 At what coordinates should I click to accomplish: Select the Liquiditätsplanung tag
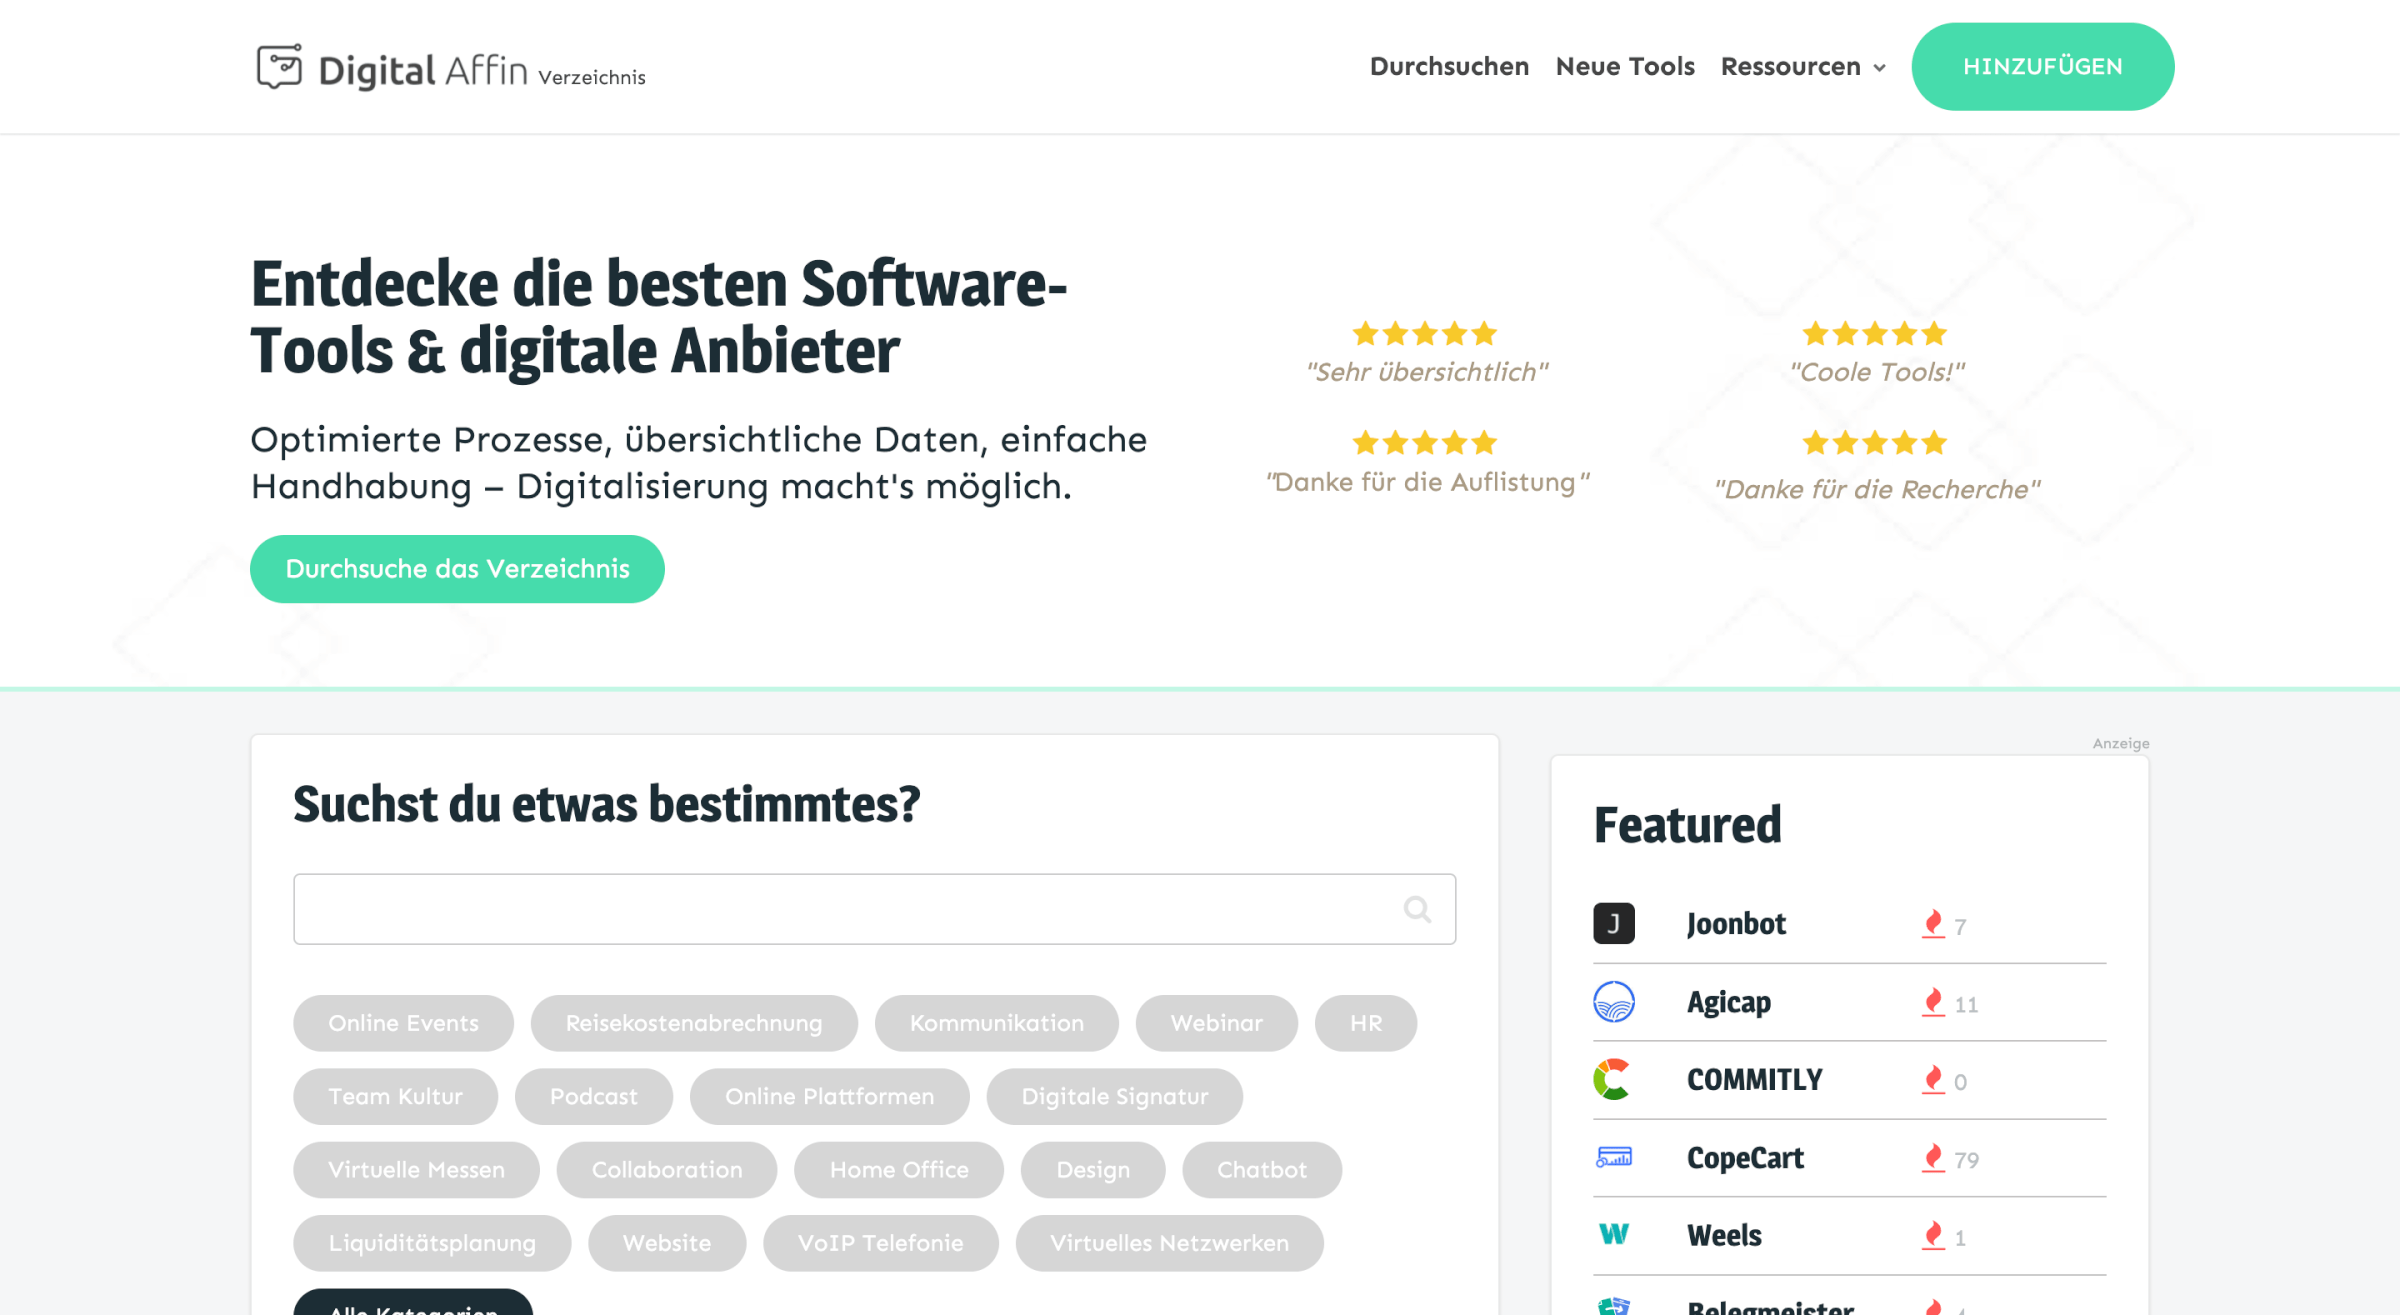coord(432,1243)
